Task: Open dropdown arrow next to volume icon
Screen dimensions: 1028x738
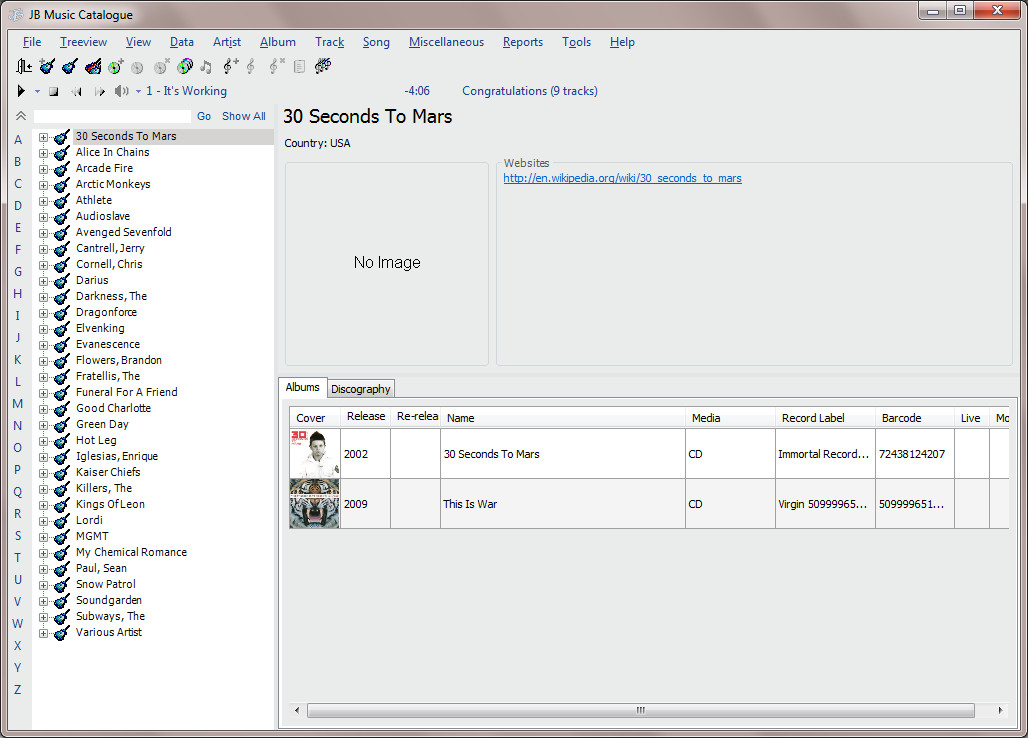Action: (x=138, y=92)
